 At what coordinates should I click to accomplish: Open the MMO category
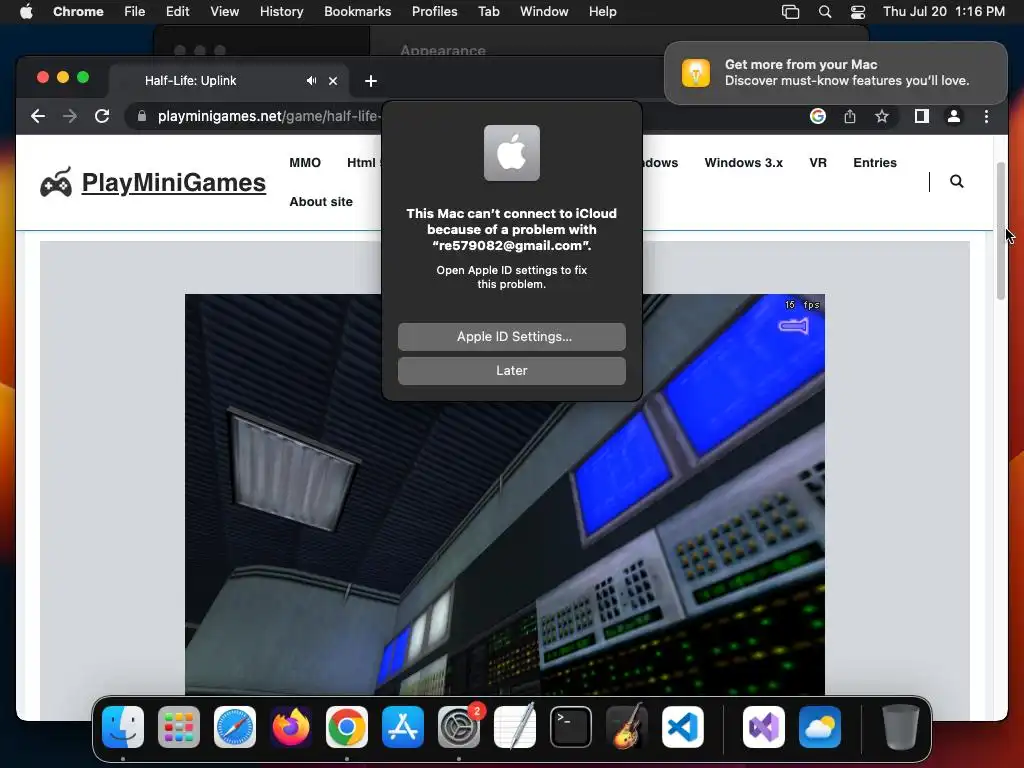click(x=305, y=163)
